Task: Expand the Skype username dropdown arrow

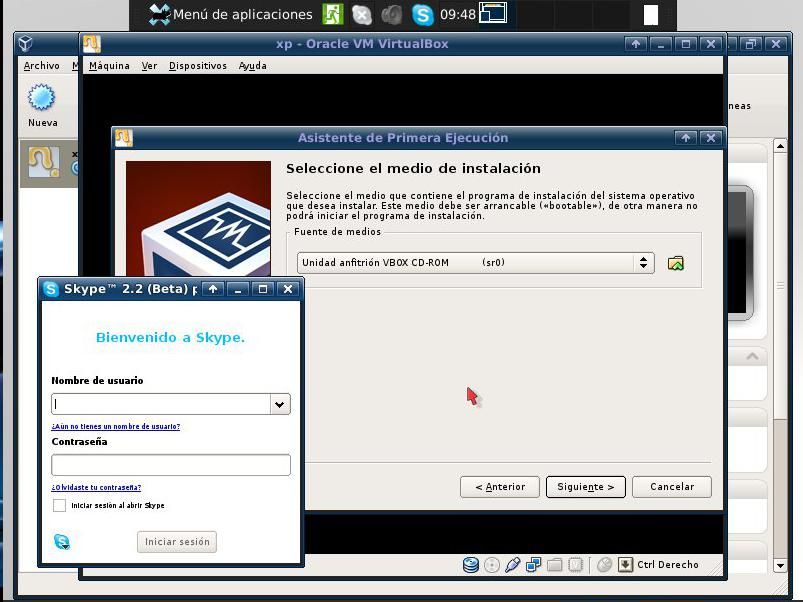Action: tap(280, 404)
